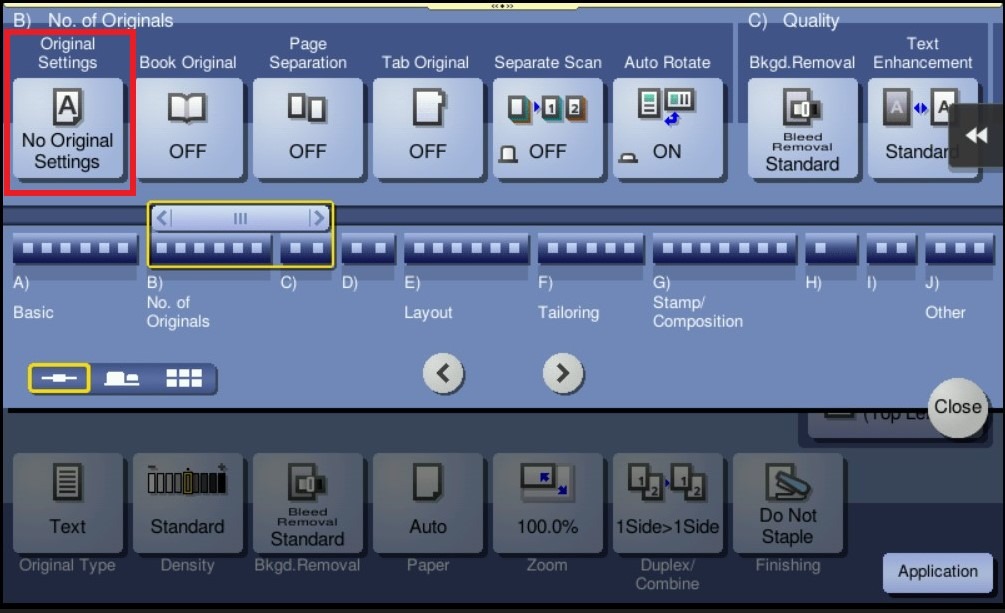Open Original Settings button

(x=68, y=129)
